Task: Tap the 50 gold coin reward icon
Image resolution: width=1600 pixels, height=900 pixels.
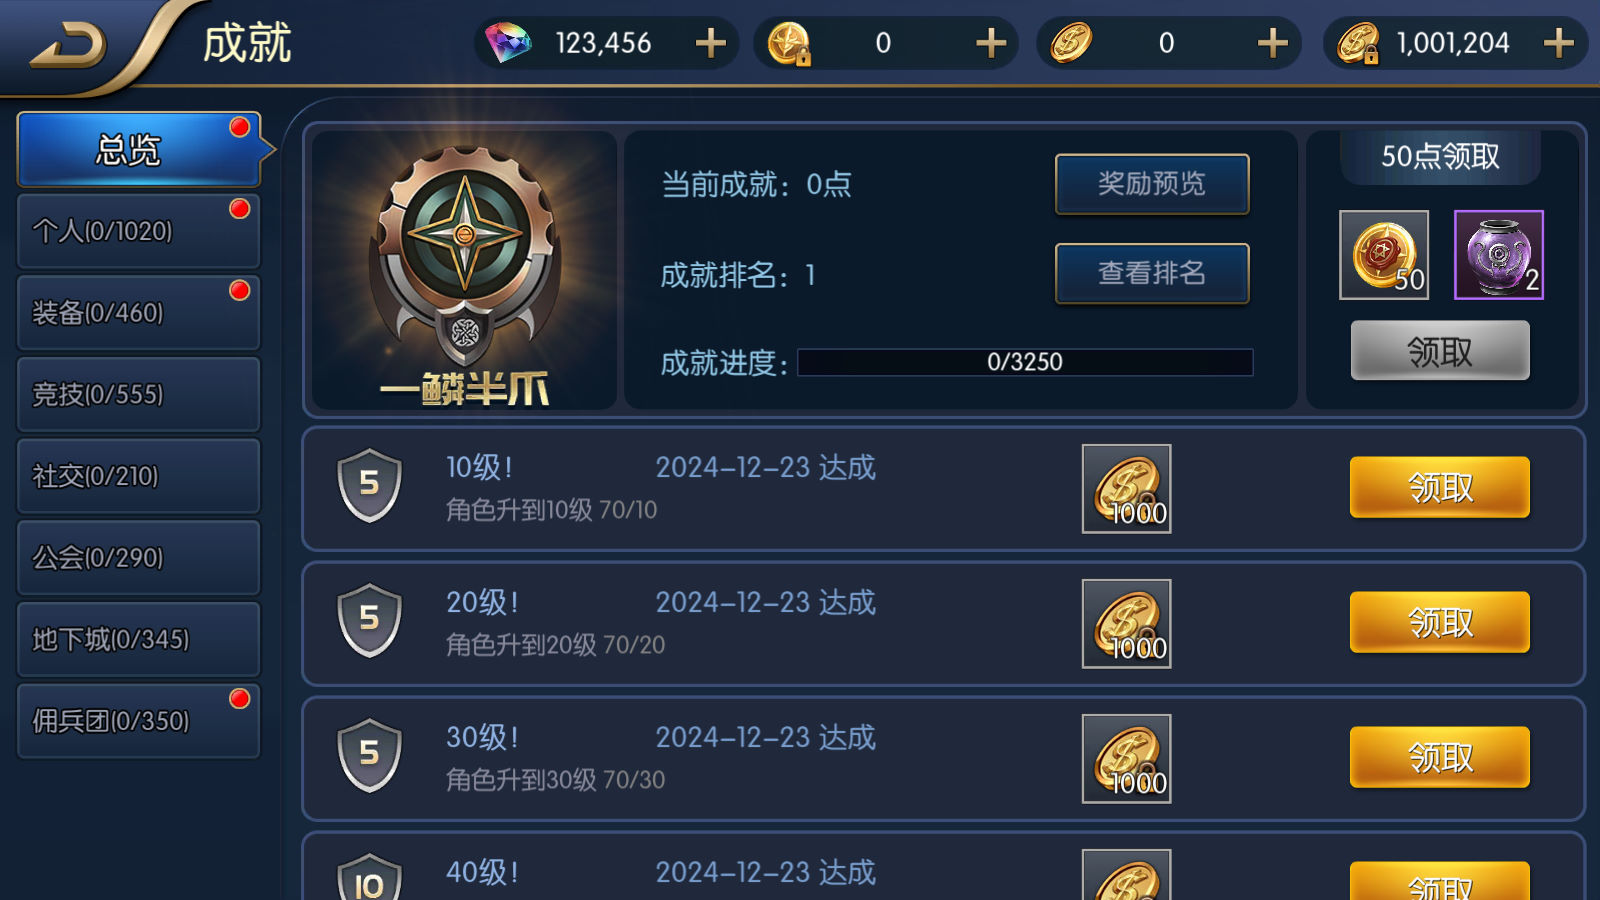Action: click(1384, 255)
